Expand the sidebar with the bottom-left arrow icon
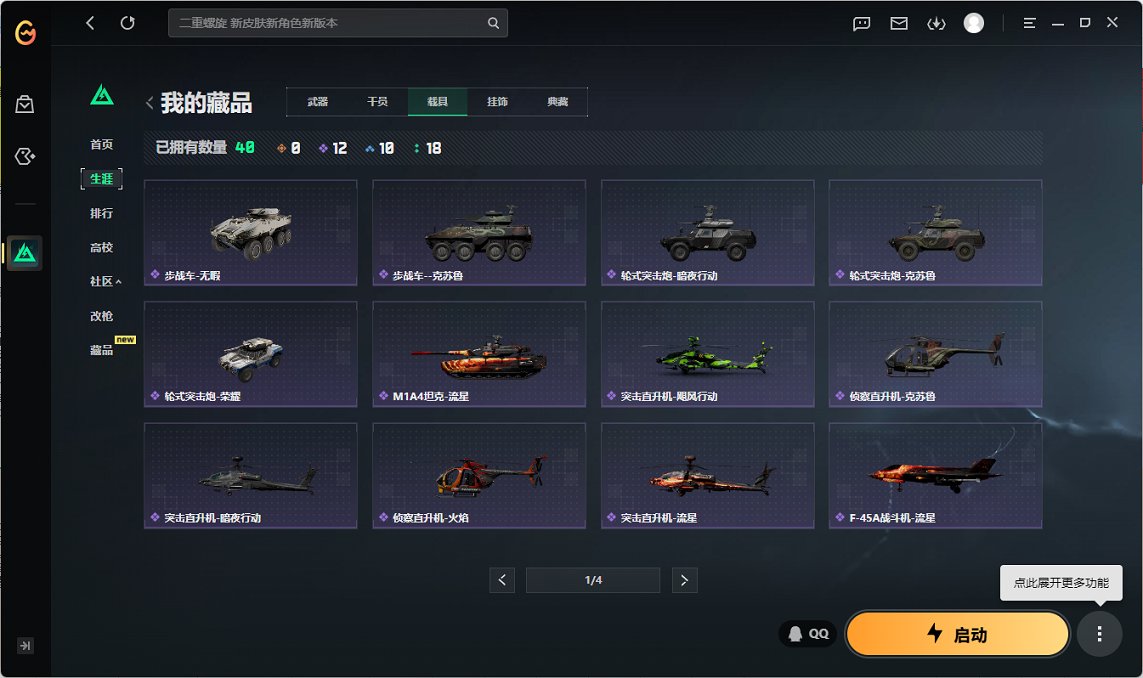The height and width of the screenshot is (678, 1143). [25, 646]
